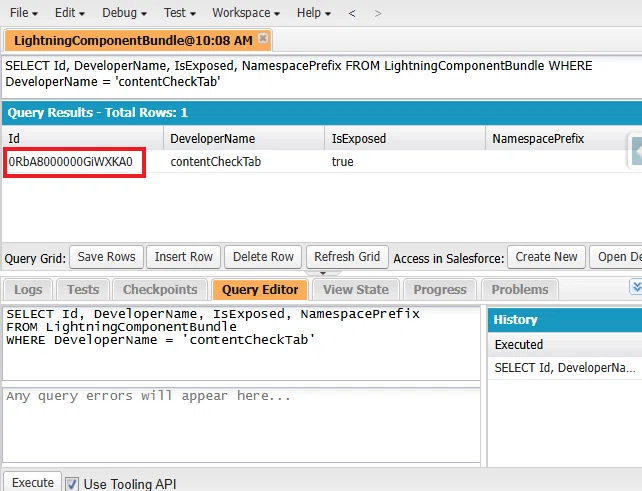Switch to the Query Editor tab
The width and height of the screenshot is (642, 491).
(x=260, y=290)
